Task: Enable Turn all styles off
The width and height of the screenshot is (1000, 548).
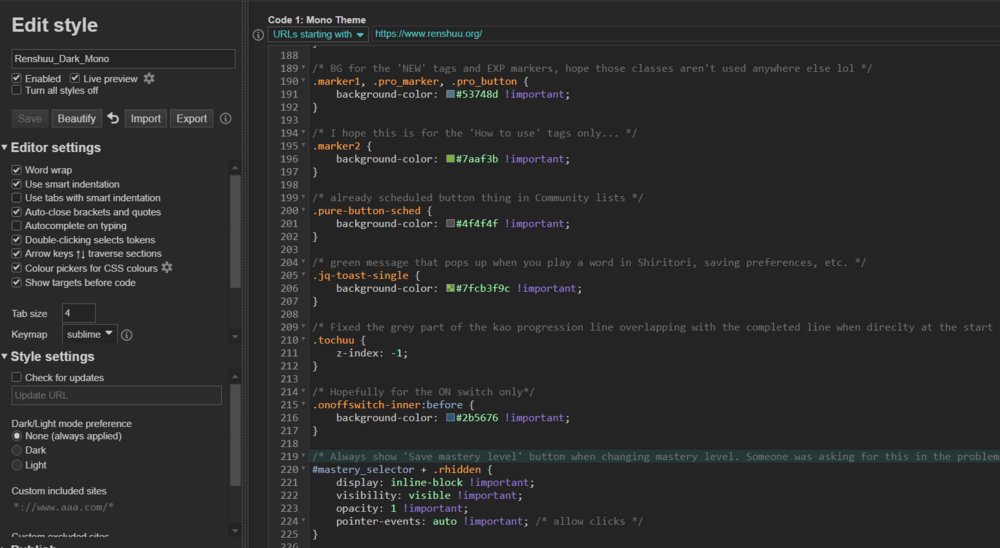Action: pos(17,90)
